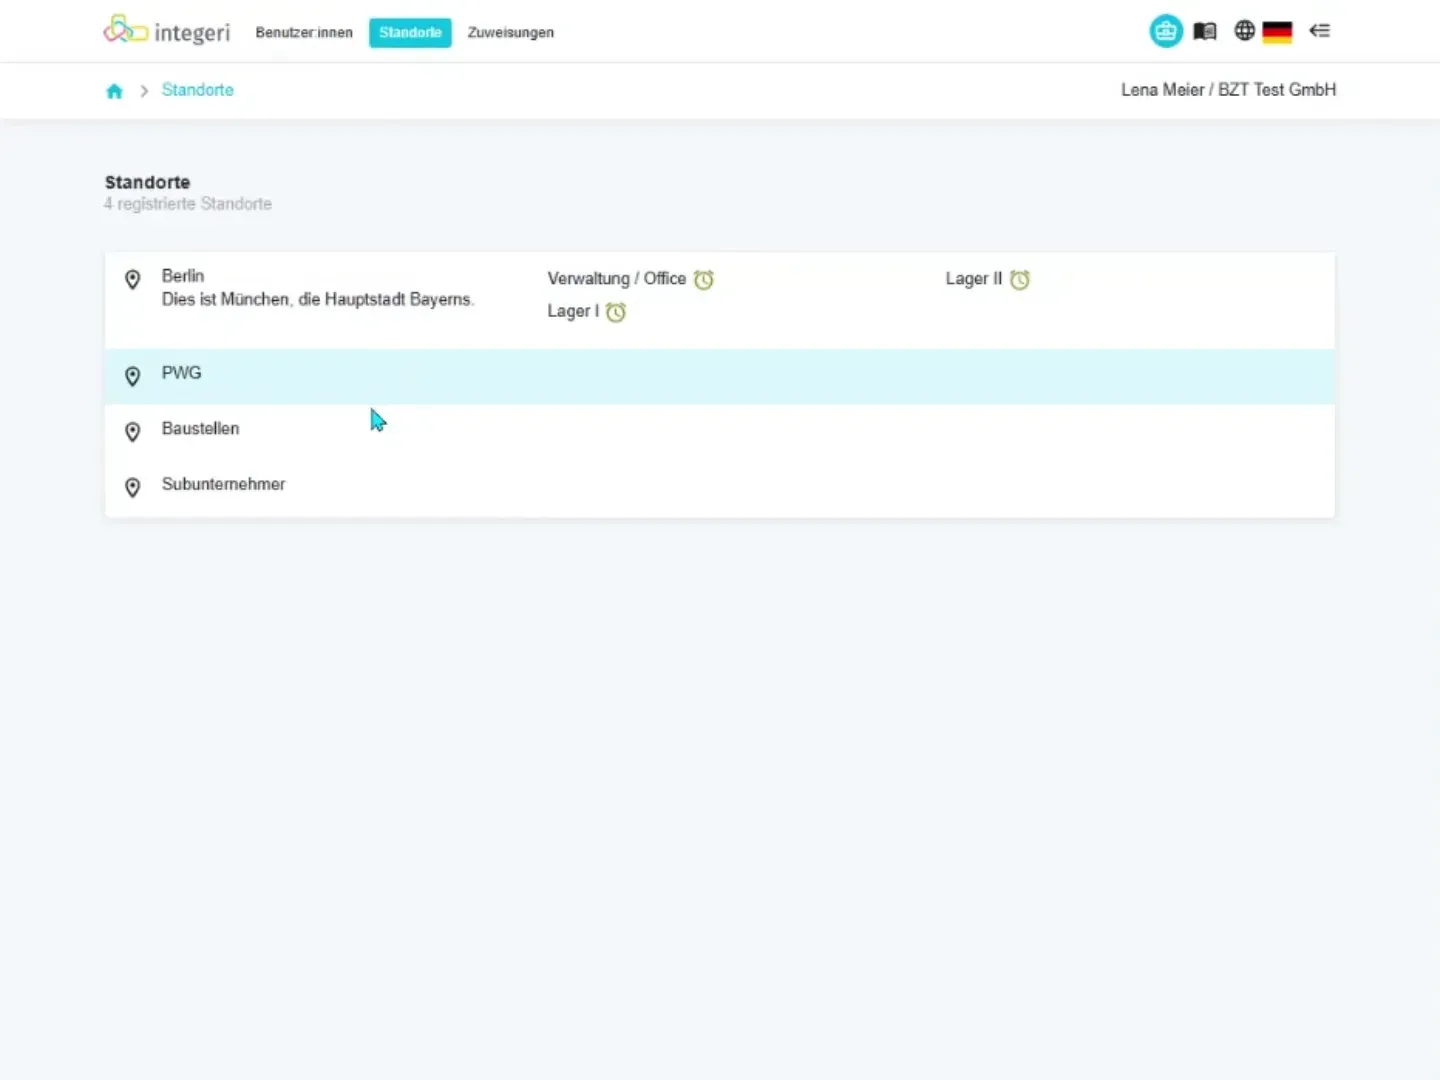Open the Benutzer:innen menu item

304,32
